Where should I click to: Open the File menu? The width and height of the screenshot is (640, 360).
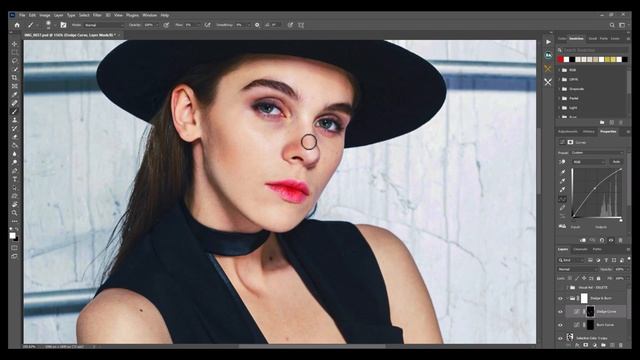pyautogui.click(x=22, y=15)
